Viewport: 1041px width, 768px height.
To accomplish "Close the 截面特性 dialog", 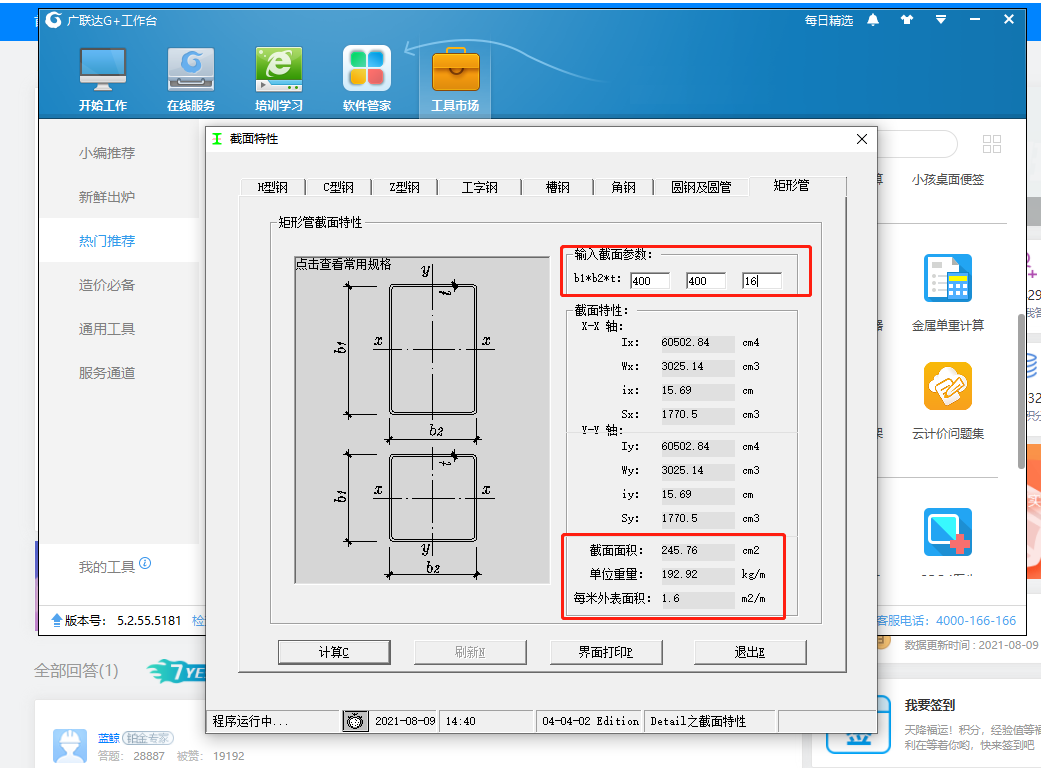I will click(862, 139).
